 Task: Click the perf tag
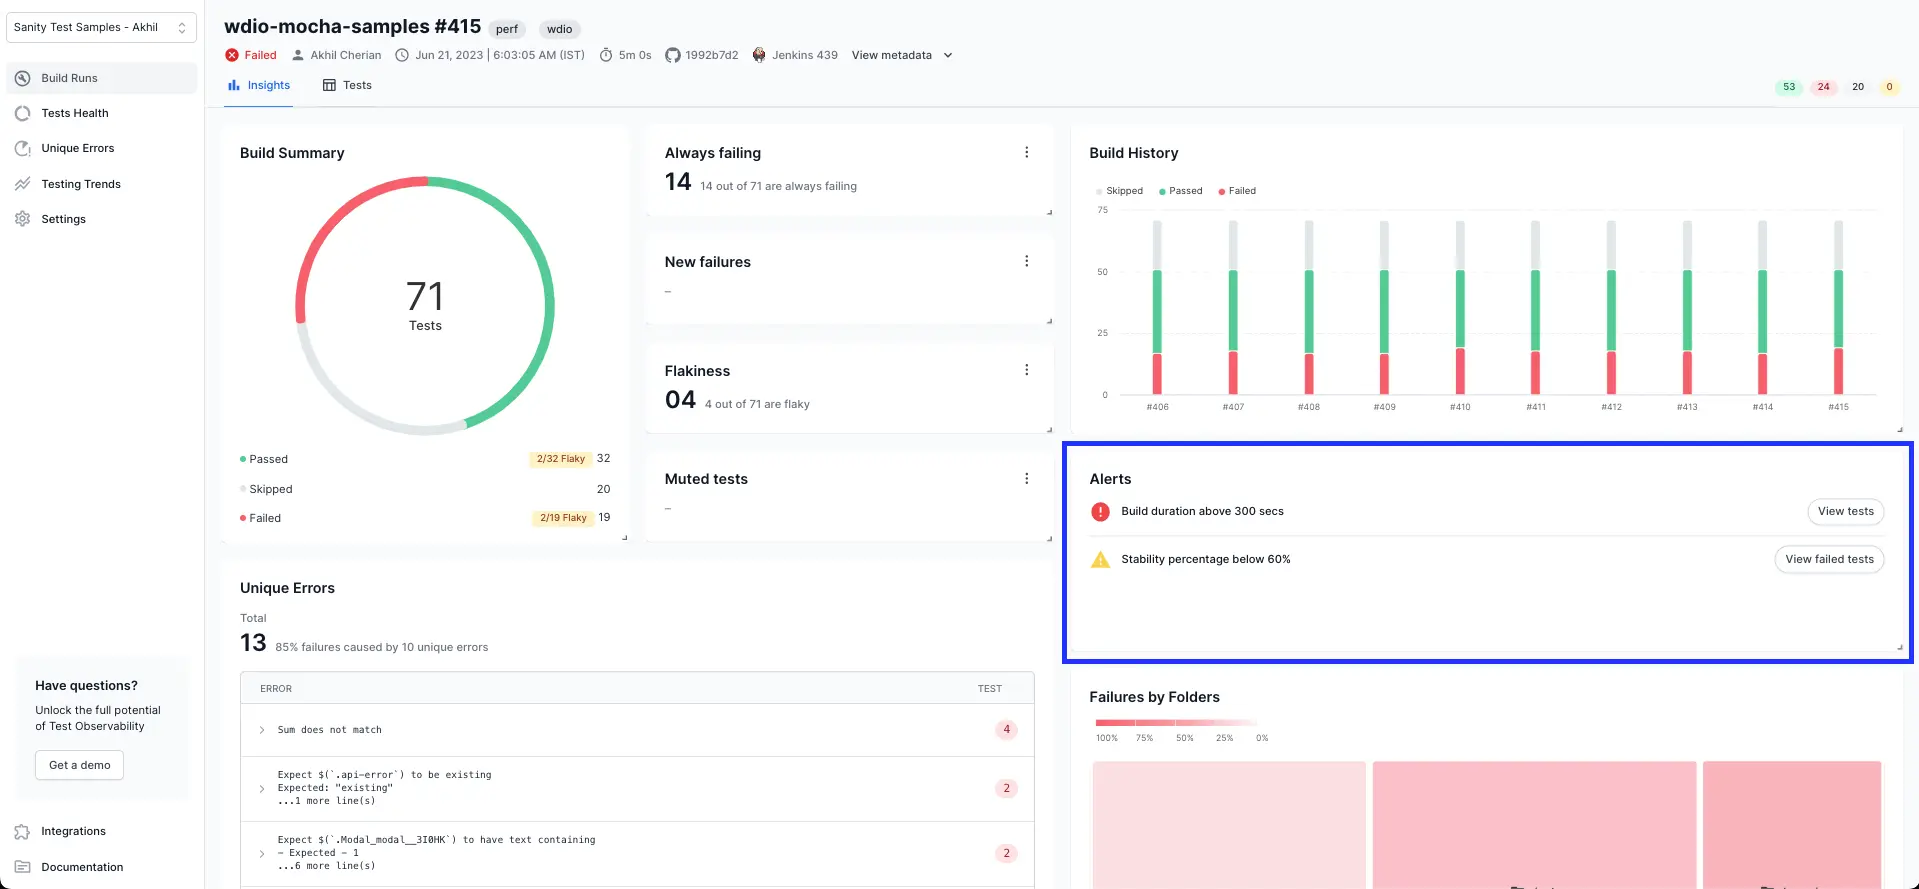click(507, 29)
